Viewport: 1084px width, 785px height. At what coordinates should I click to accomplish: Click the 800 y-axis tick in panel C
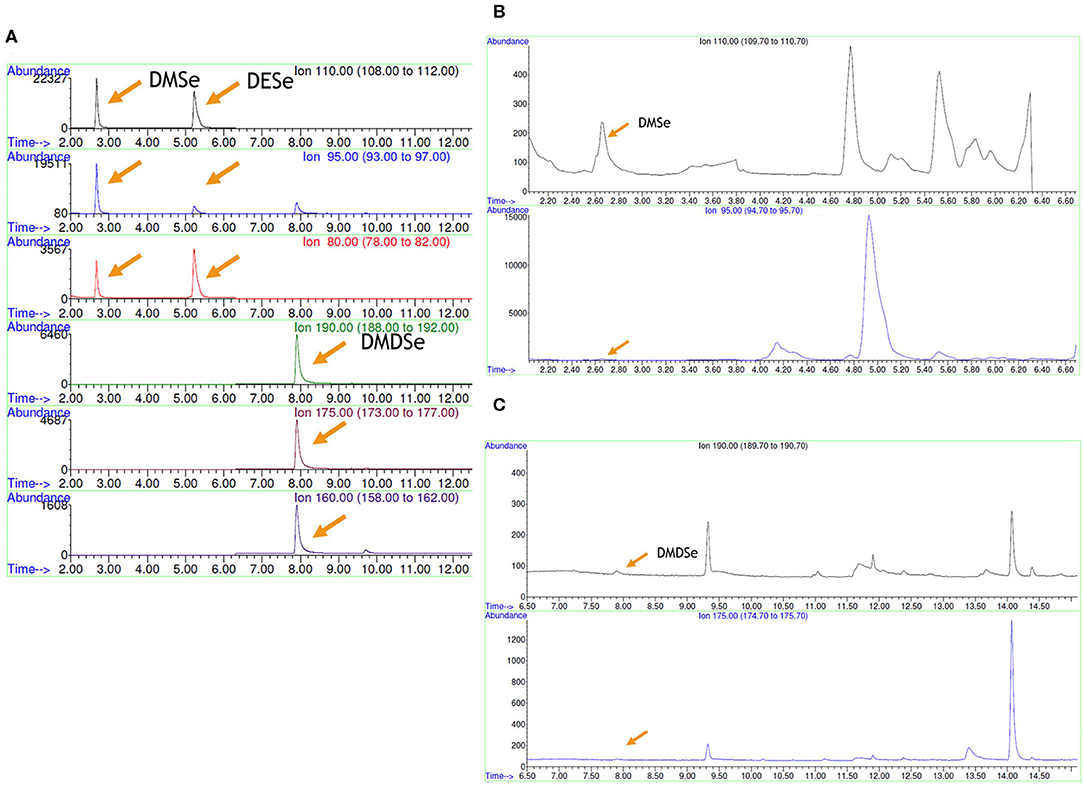coord(520,682)
